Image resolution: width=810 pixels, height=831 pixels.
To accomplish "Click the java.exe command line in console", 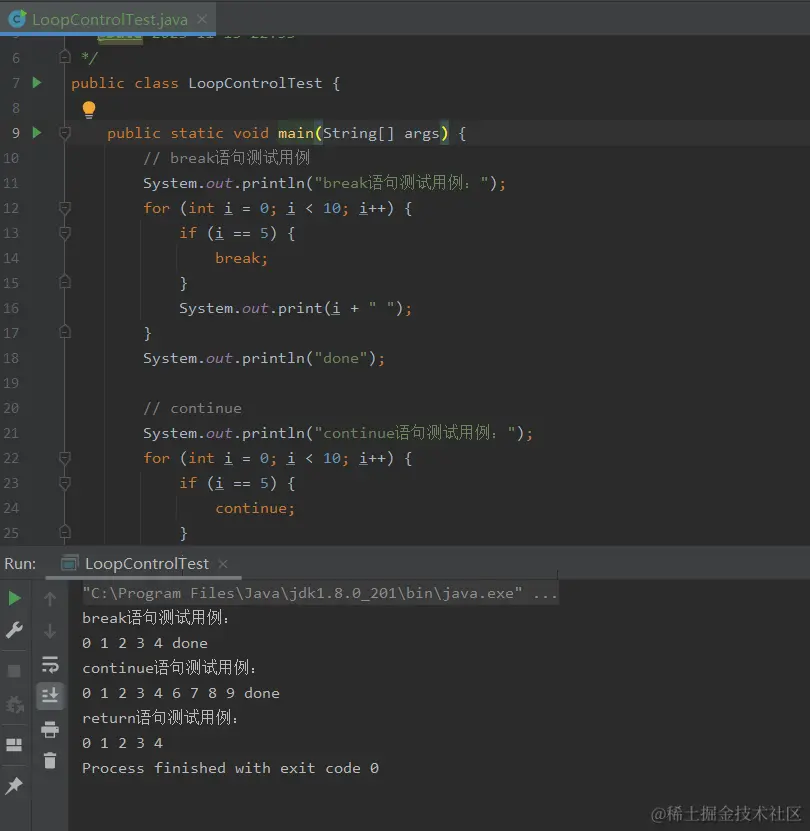I will [x=319, y=593].
